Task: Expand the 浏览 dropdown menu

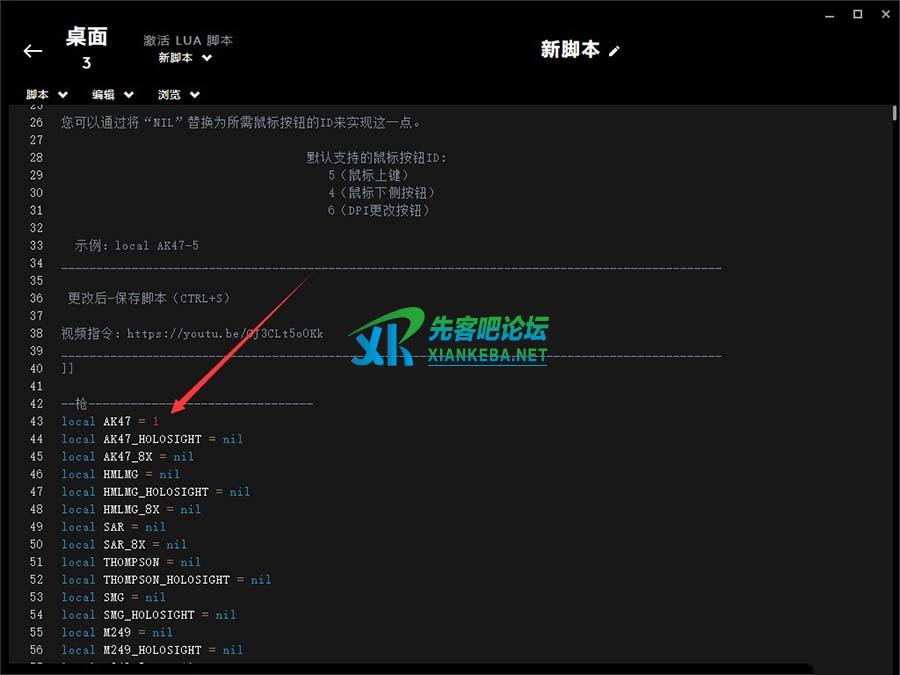Action: pos(179,95)
